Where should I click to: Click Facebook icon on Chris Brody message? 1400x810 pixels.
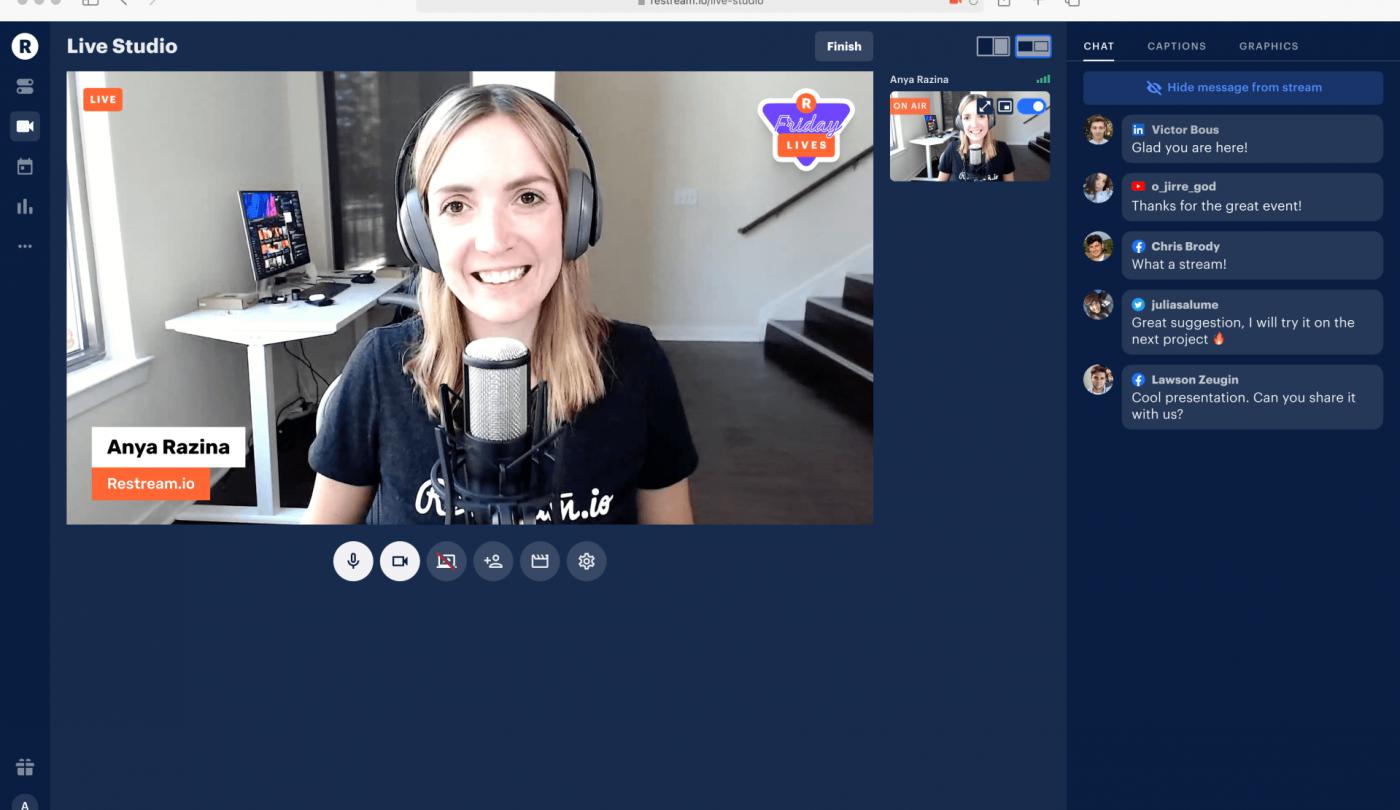click(1138, 246)
